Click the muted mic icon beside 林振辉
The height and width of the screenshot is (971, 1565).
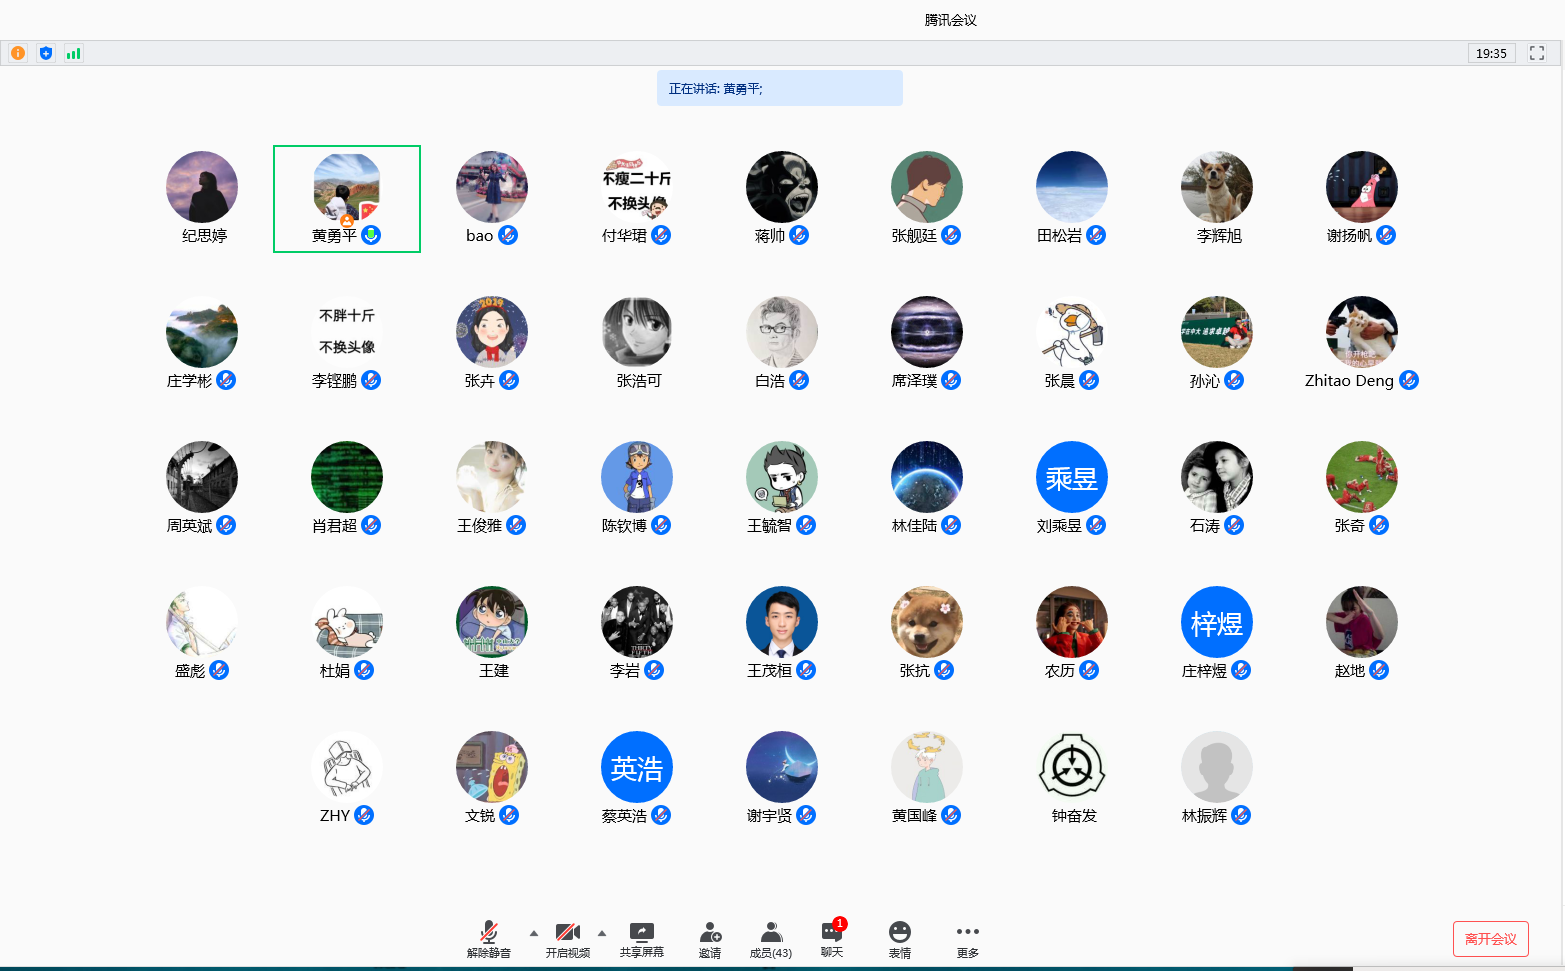tap(1241, 815)
